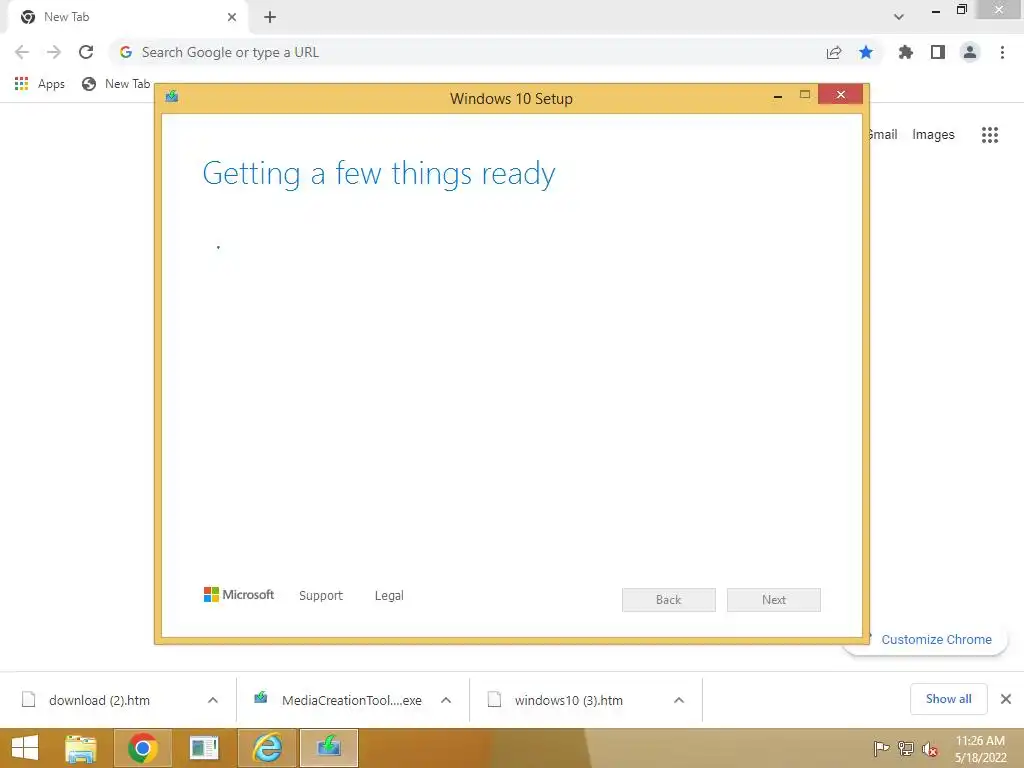
Task: Open Chrome extensions puzzle icon
Action: pyautogui.click(x=905, y=52)
